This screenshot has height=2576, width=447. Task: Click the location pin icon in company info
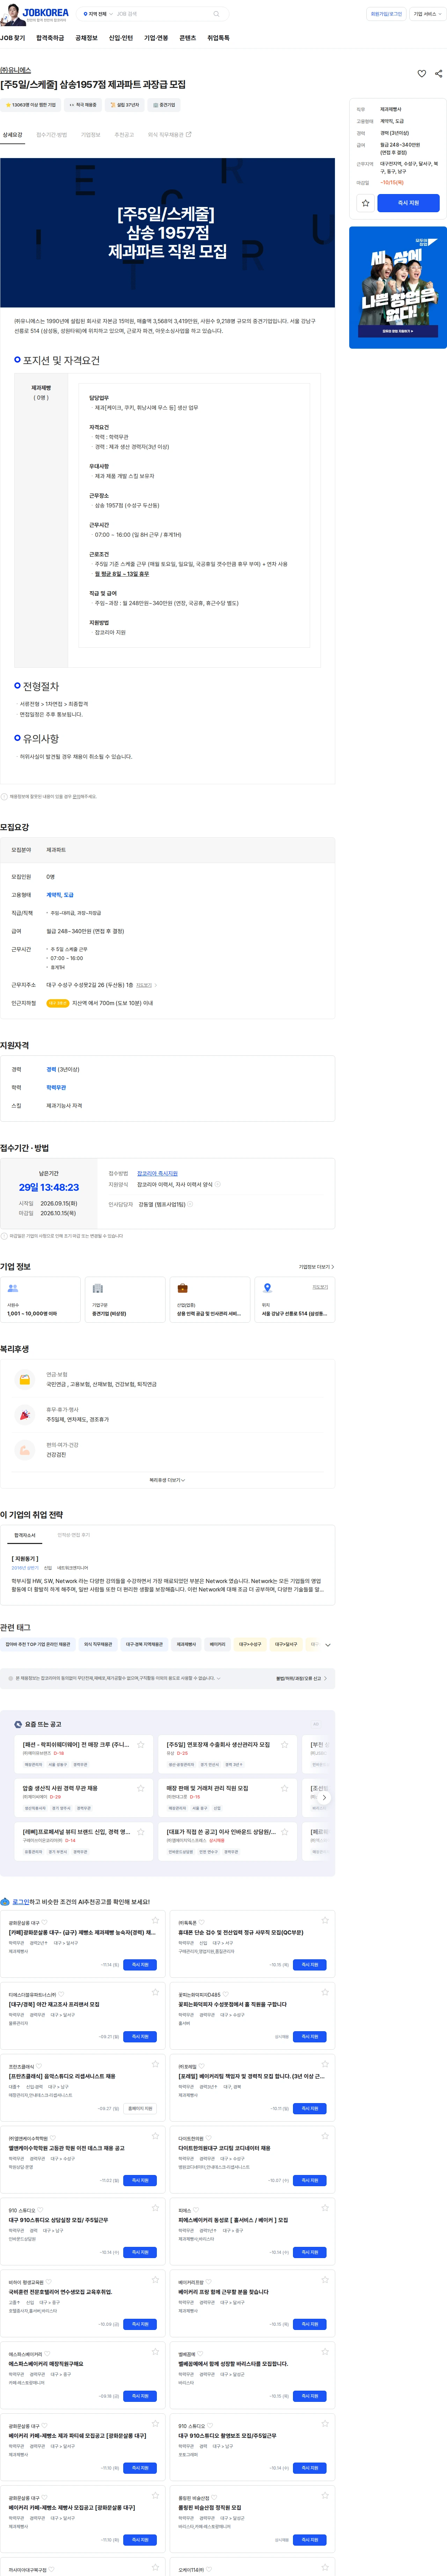267,1288
